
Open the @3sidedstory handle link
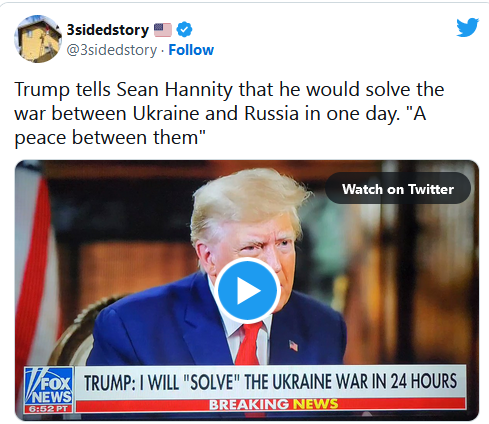coord(112,50)
